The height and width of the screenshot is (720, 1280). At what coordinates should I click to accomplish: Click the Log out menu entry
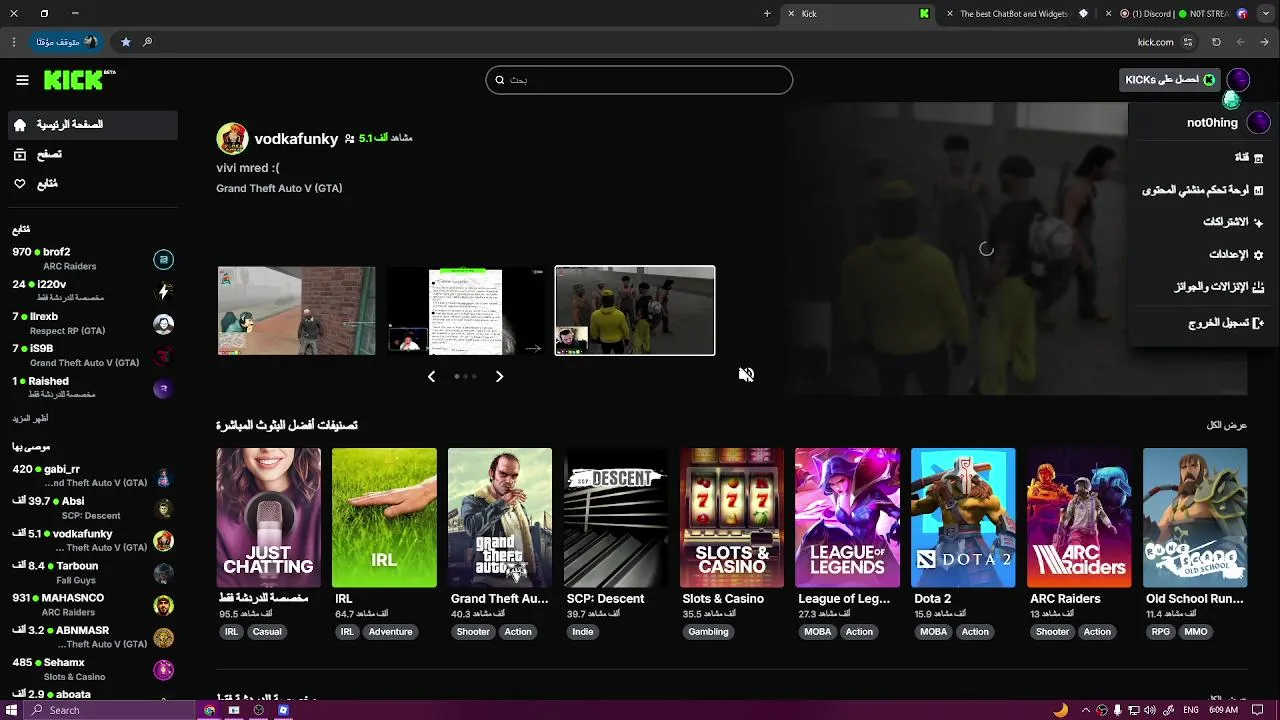(1204, 323)
